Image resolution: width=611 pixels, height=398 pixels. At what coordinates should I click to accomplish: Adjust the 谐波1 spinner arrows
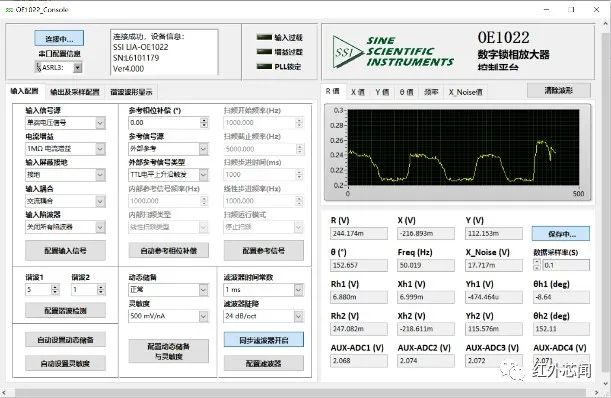55,290
